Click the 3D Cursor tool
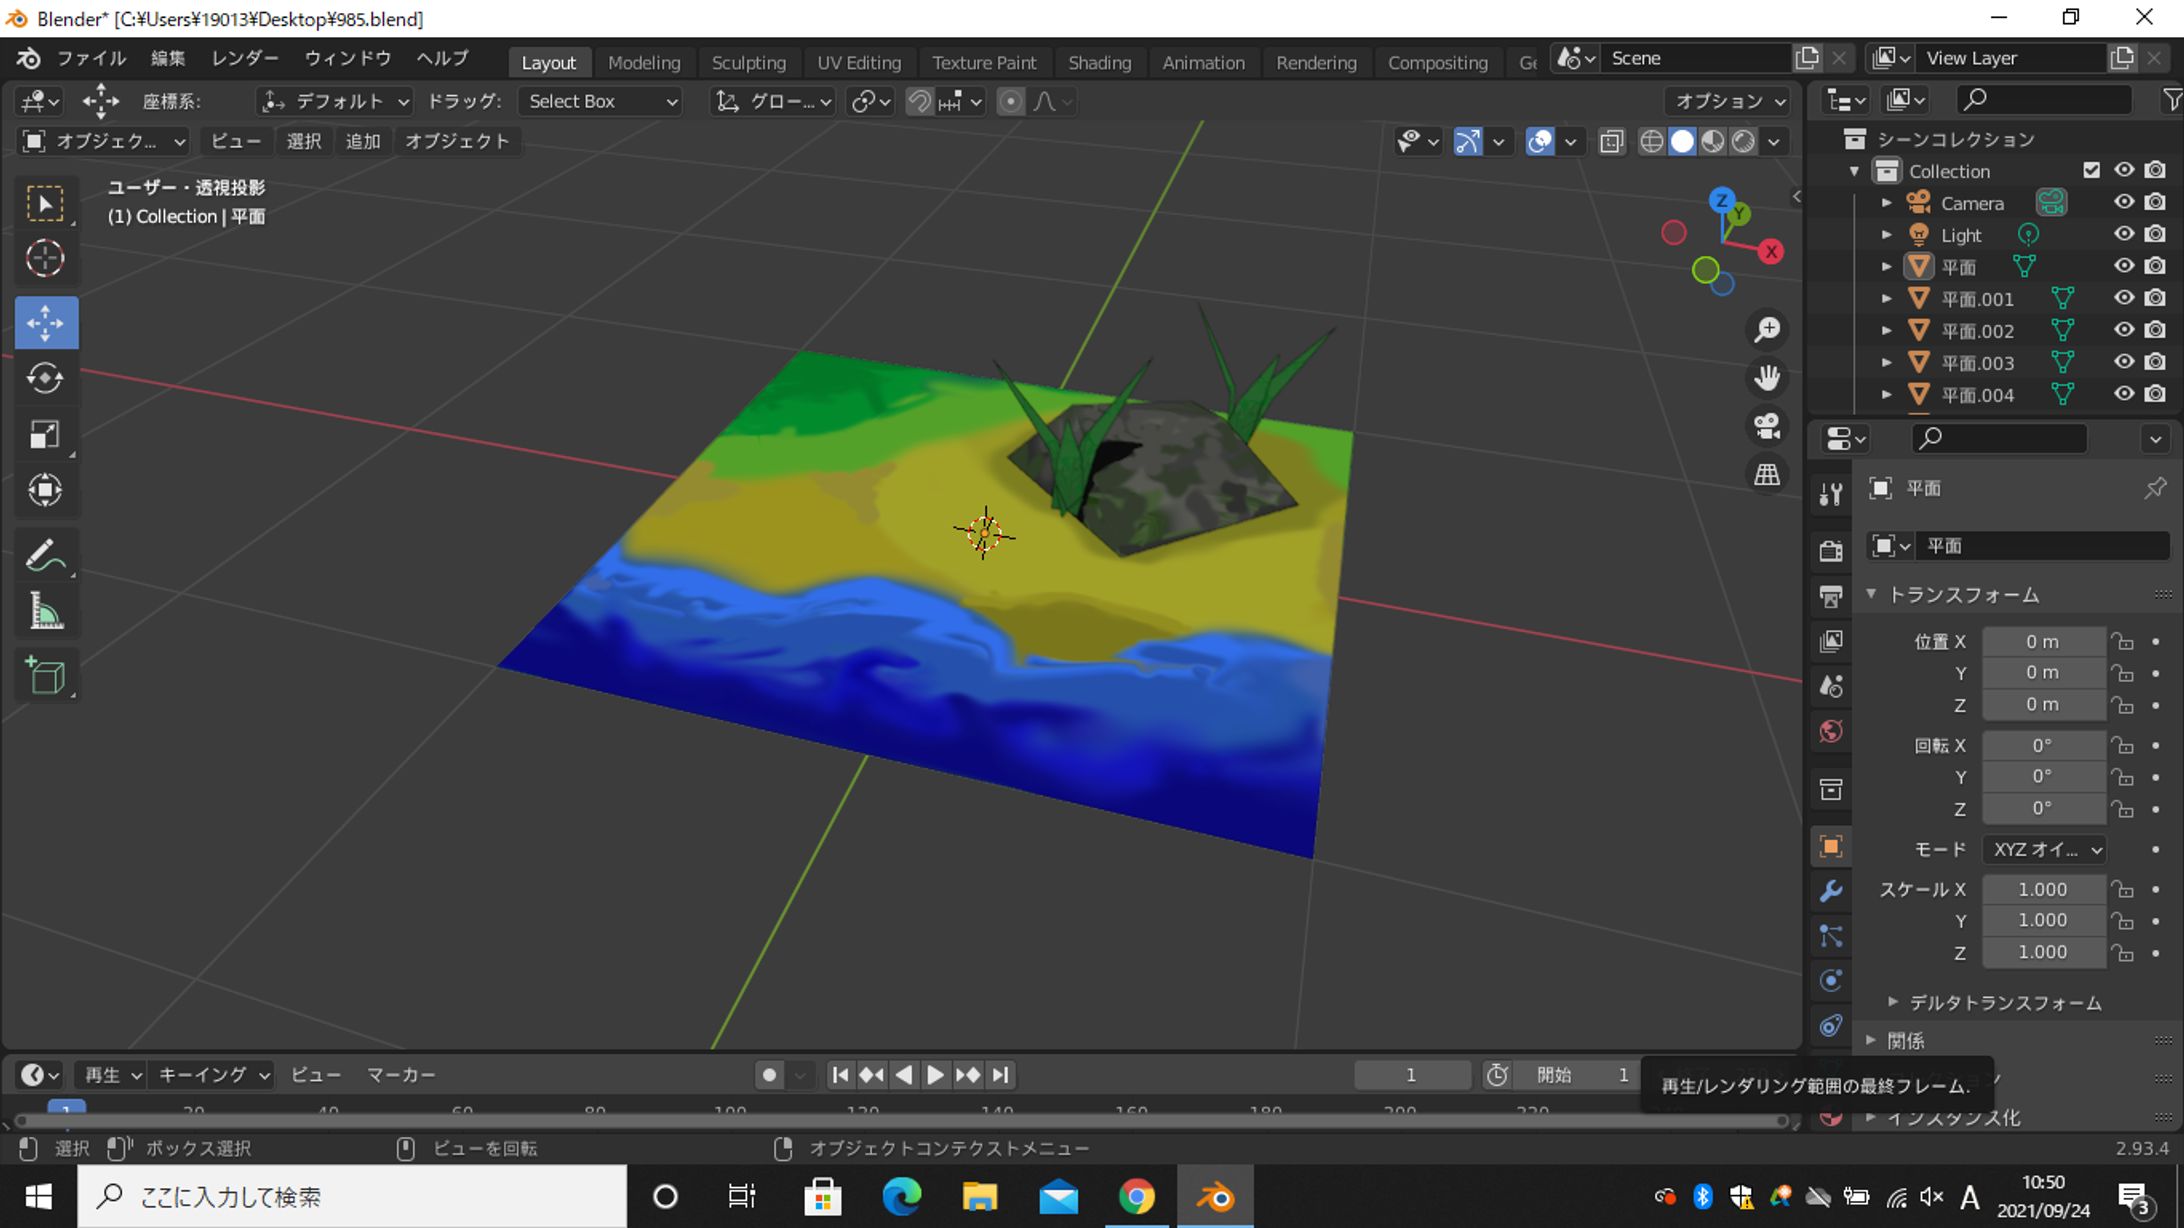The height and width of the screenshot is (1228, 2184). [45, 258]
